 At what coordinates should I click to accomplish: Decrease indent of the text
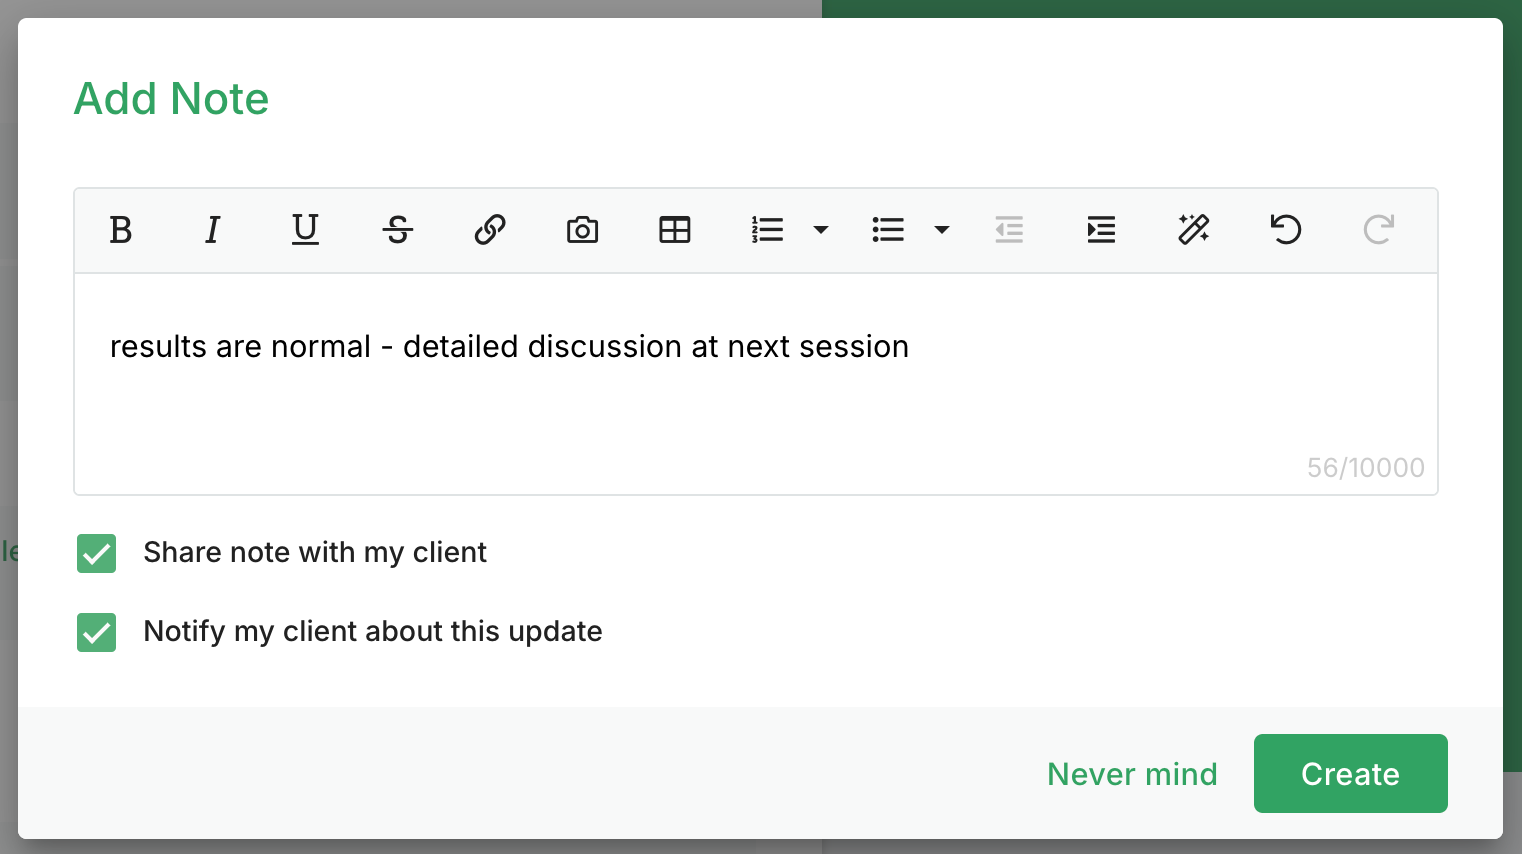click(x=1009, y=230)
